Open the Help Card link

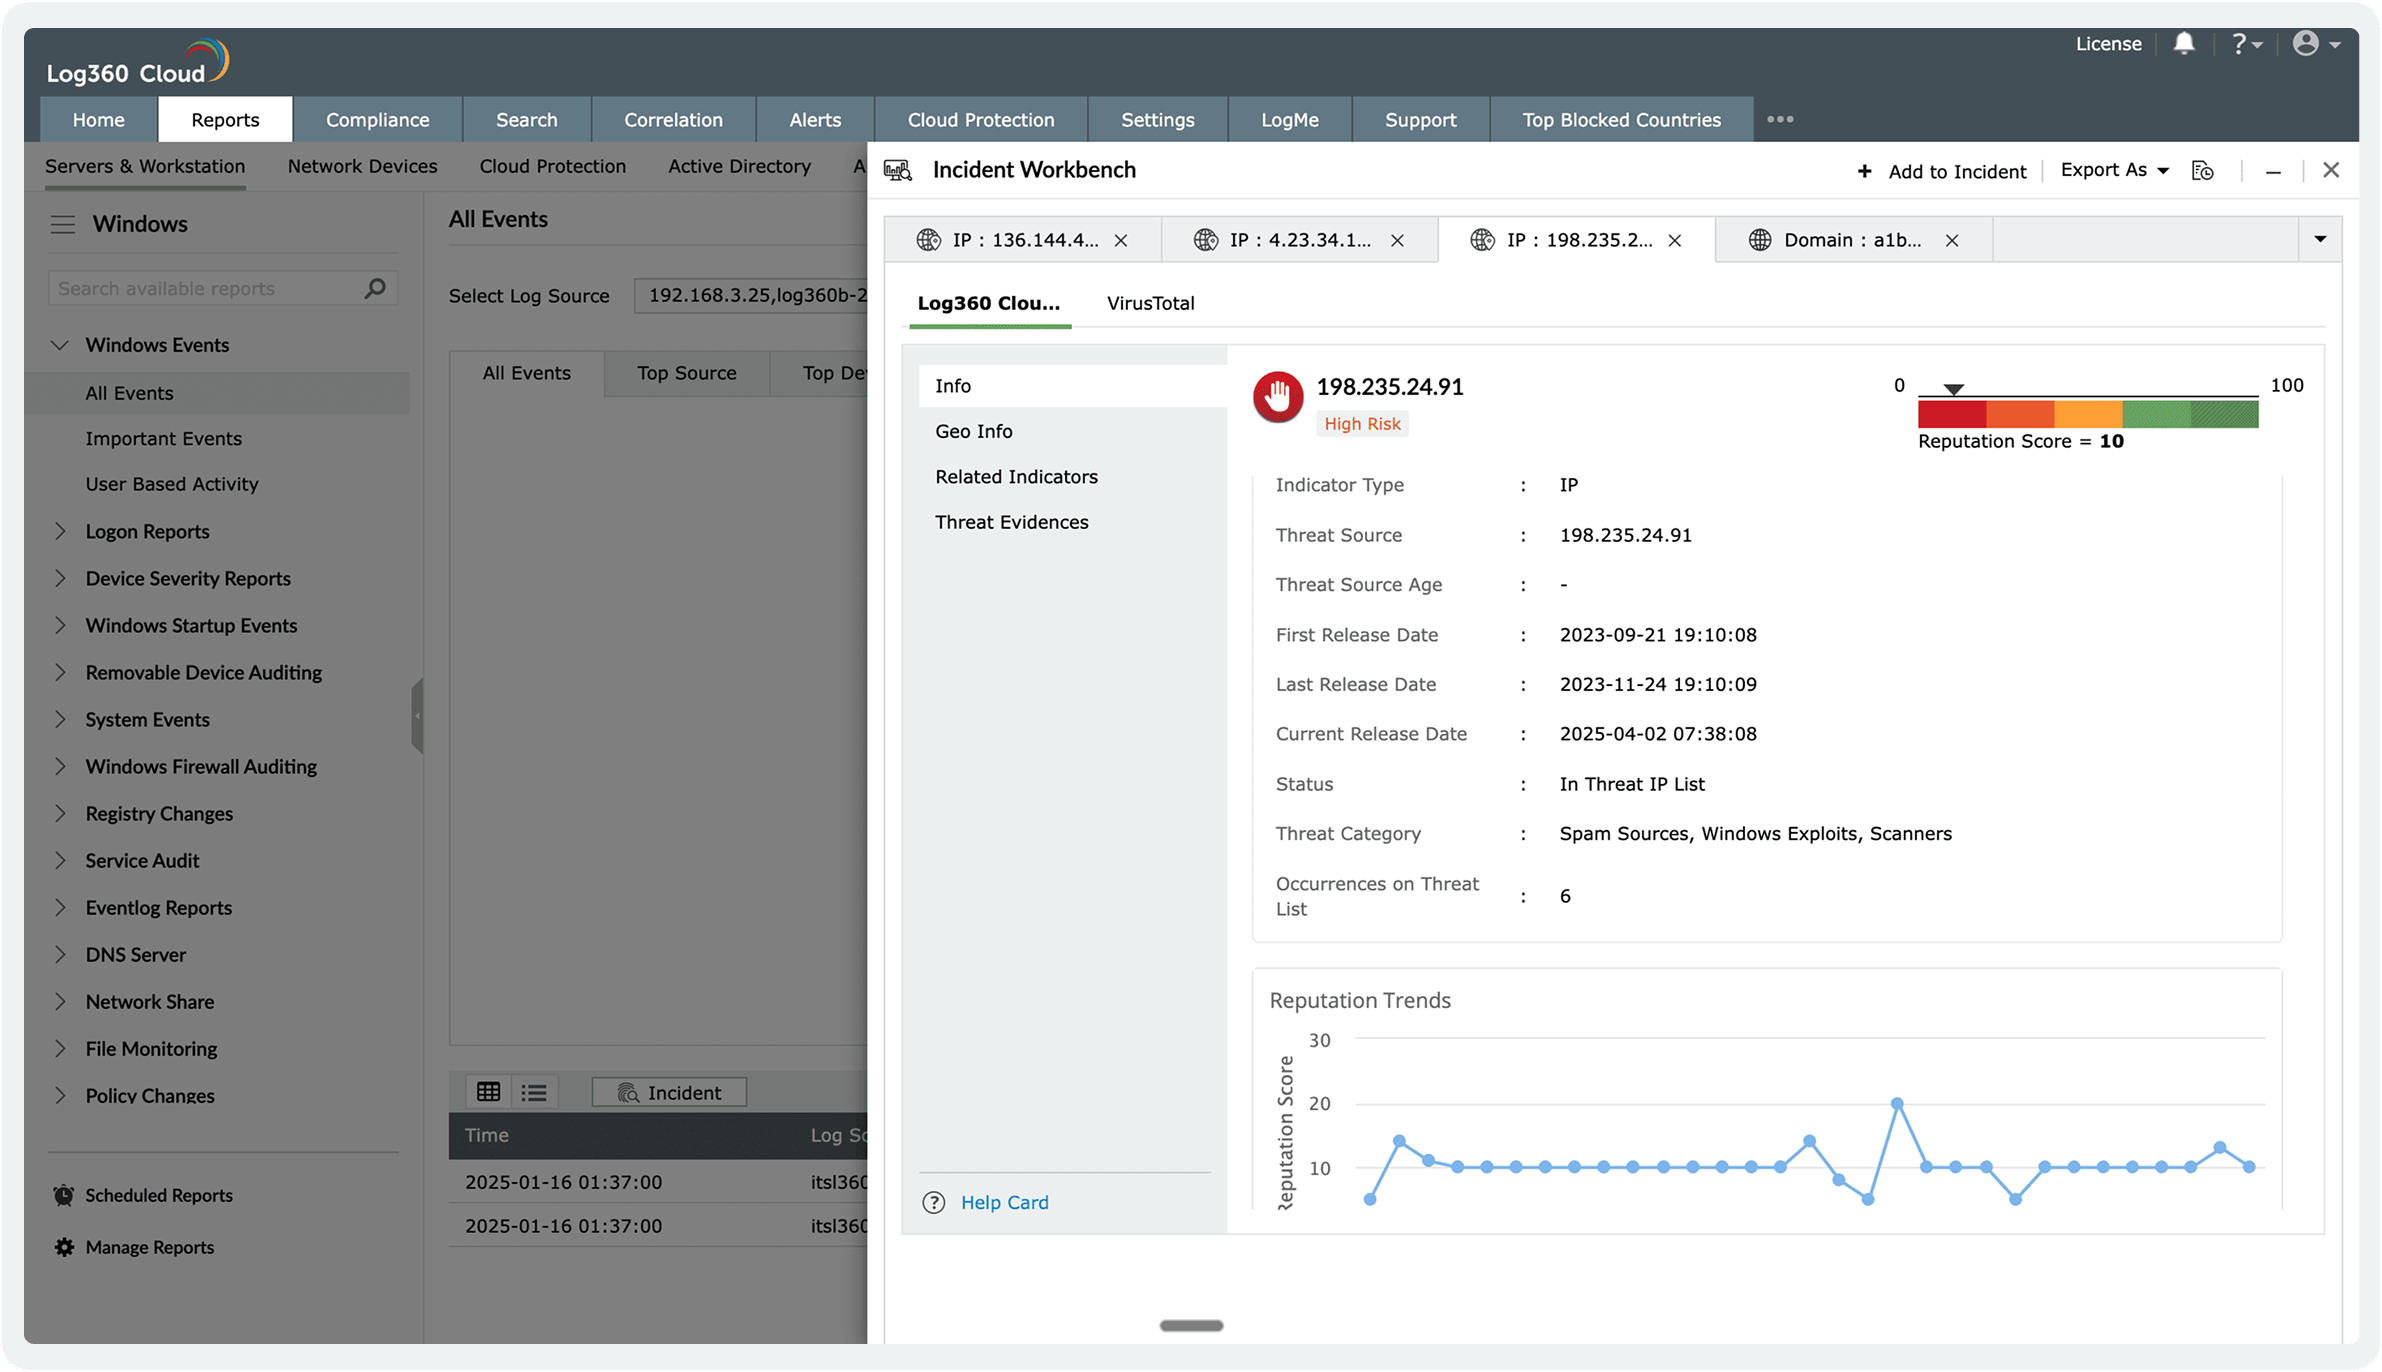[1004, 1202]
